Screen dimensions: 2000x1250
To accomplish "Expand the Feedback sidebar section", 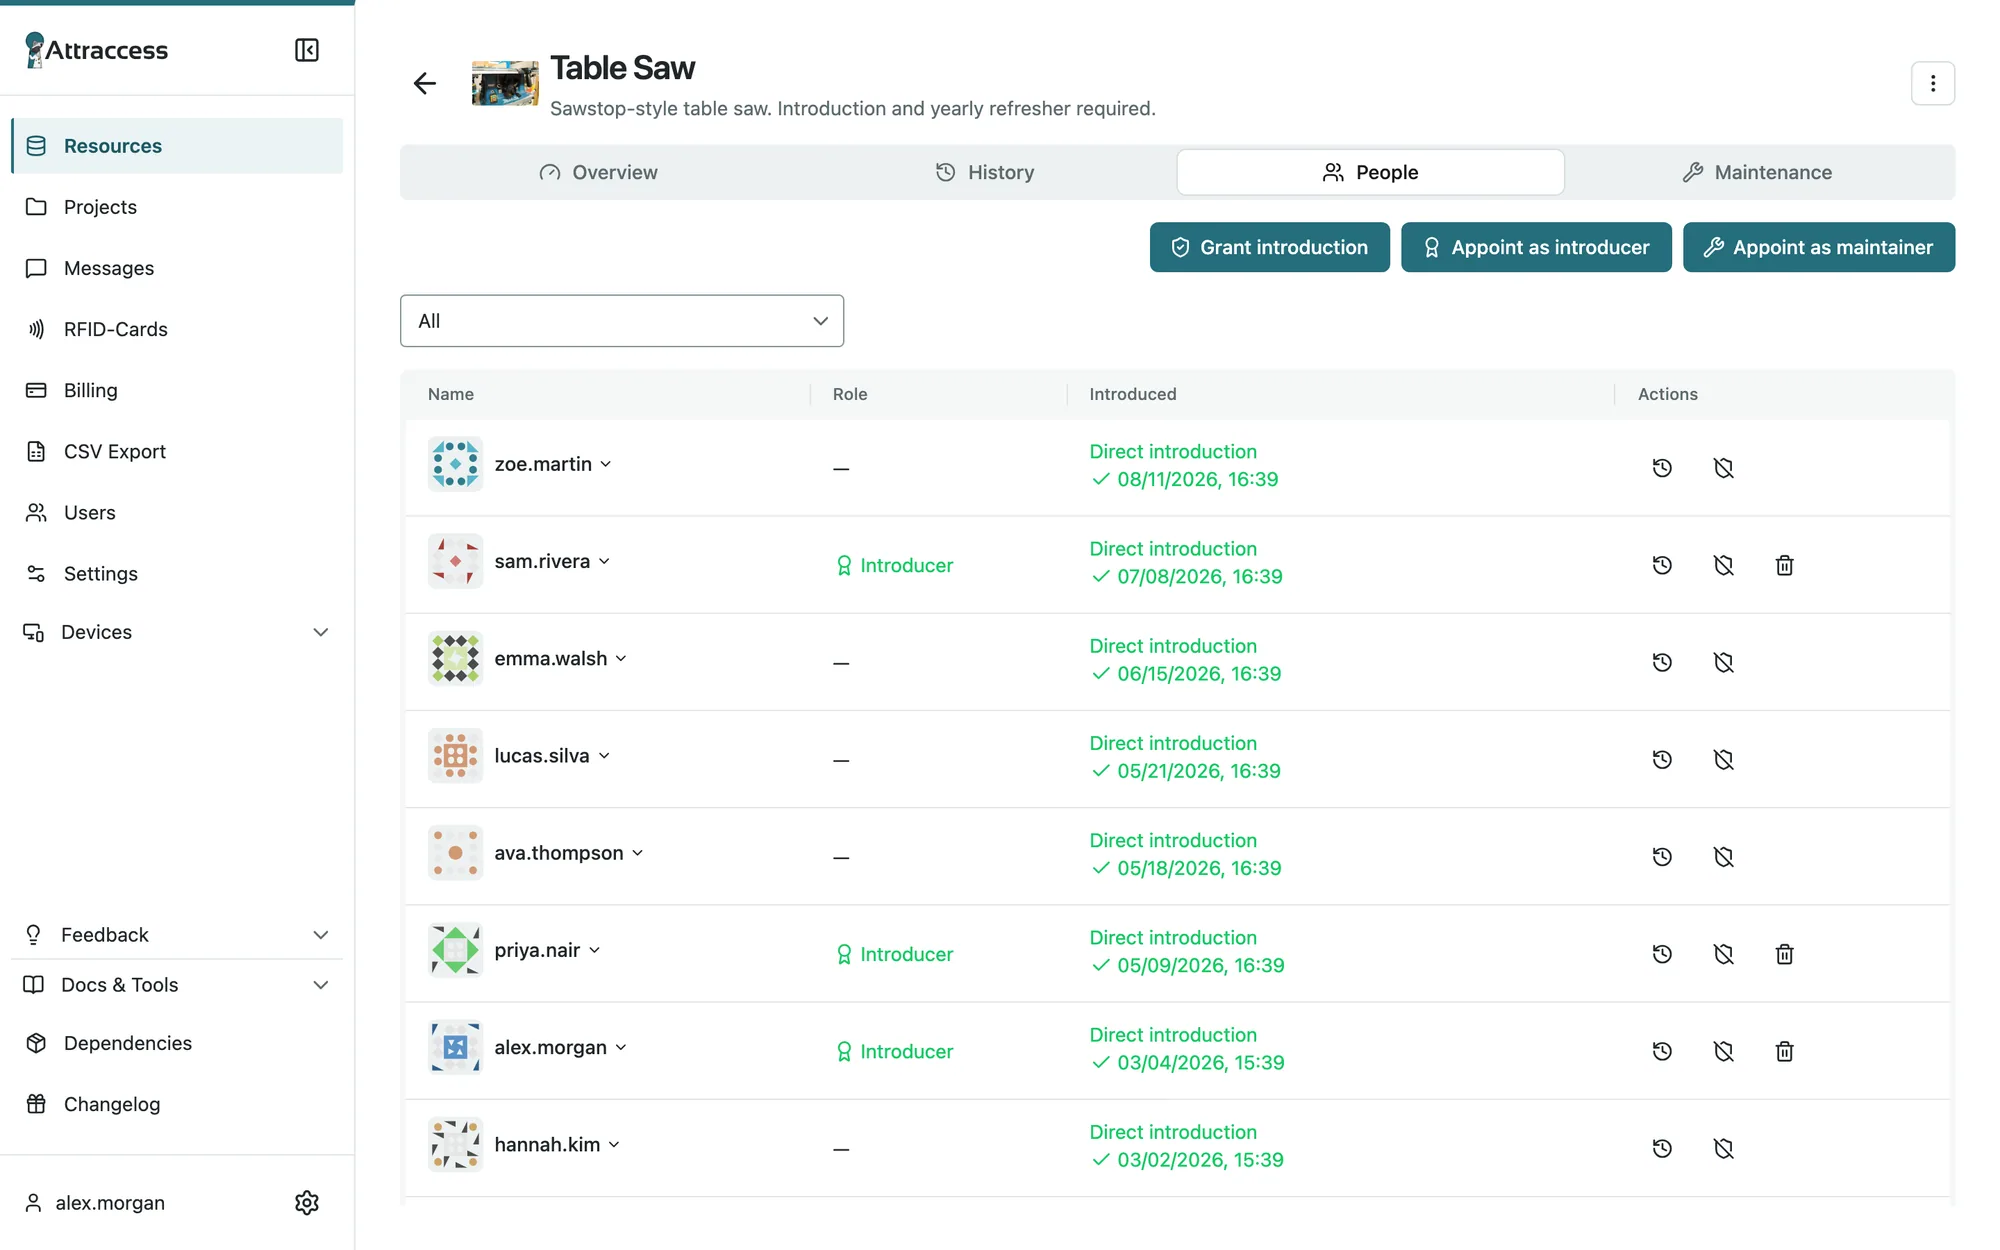I will tap(177, 935).
